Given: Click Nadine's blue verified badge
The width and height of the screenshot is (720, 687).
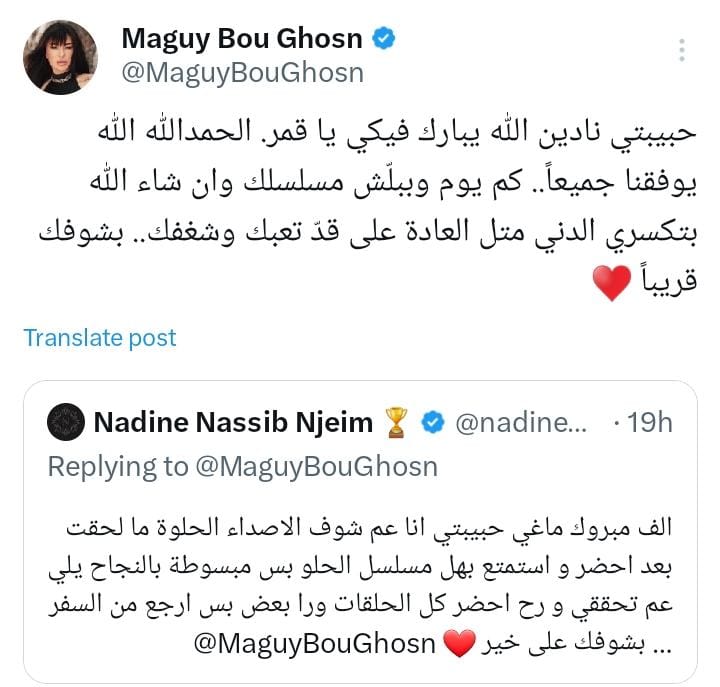Looking at the screenshot, I should pos(433,422).
